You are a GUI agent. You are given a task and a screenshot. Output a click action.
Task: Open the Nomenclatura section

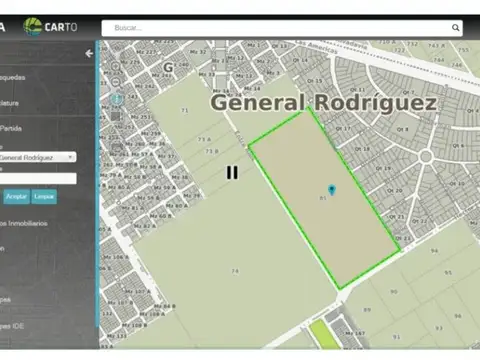click(9, 103)
